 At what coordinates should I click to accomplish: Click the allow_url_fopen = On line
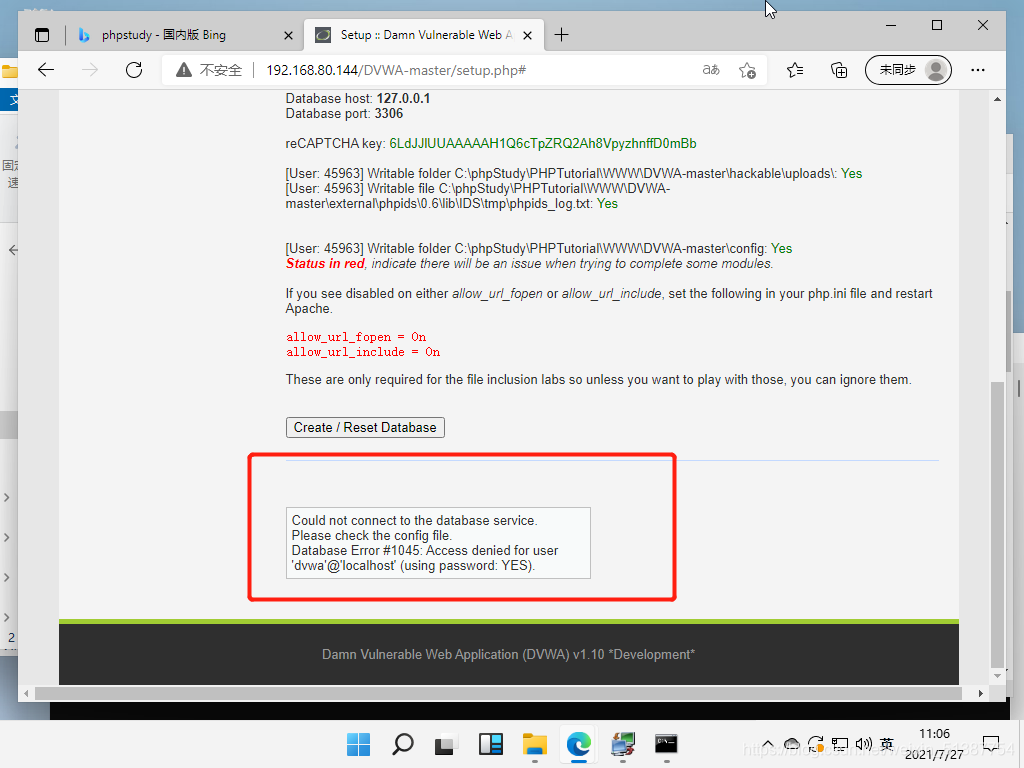[356, 337]
